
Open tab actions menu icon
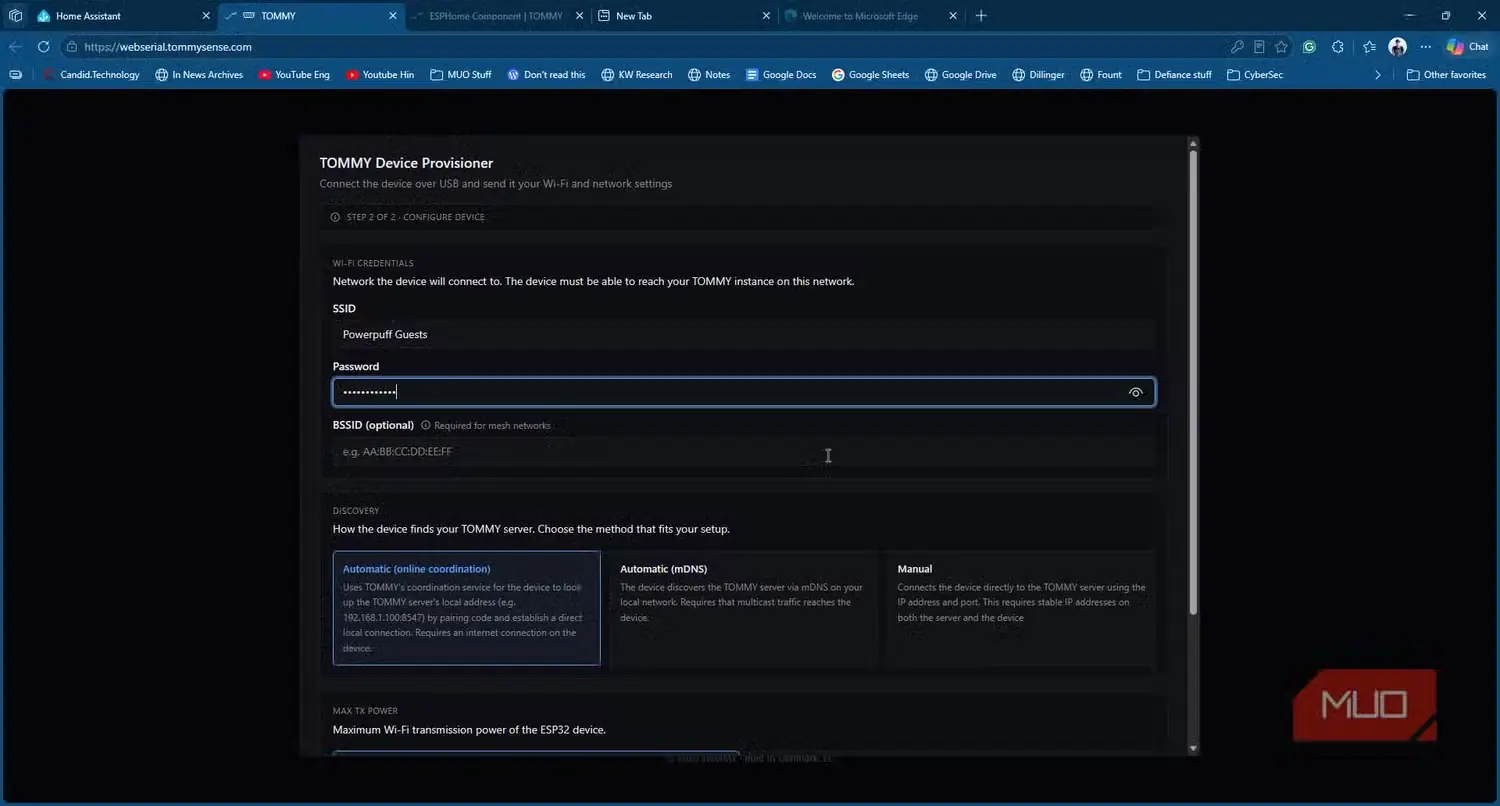tap(15, 16)
